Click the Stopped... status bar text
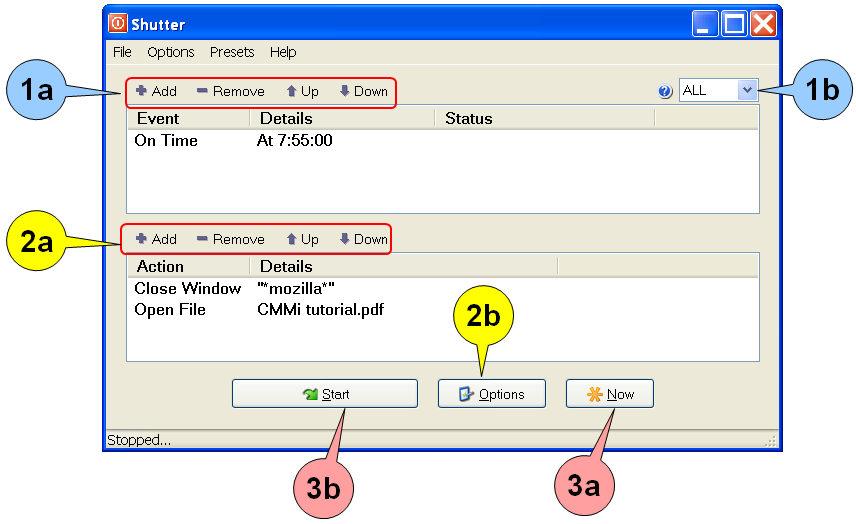The width and height of the screenshot is (856, 524). 139,440
